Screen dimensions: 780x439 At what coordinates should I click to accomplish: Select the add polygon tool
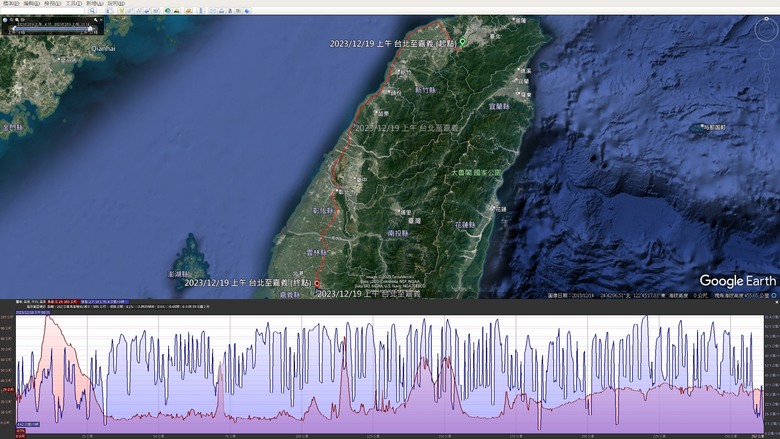pos(130,10)
